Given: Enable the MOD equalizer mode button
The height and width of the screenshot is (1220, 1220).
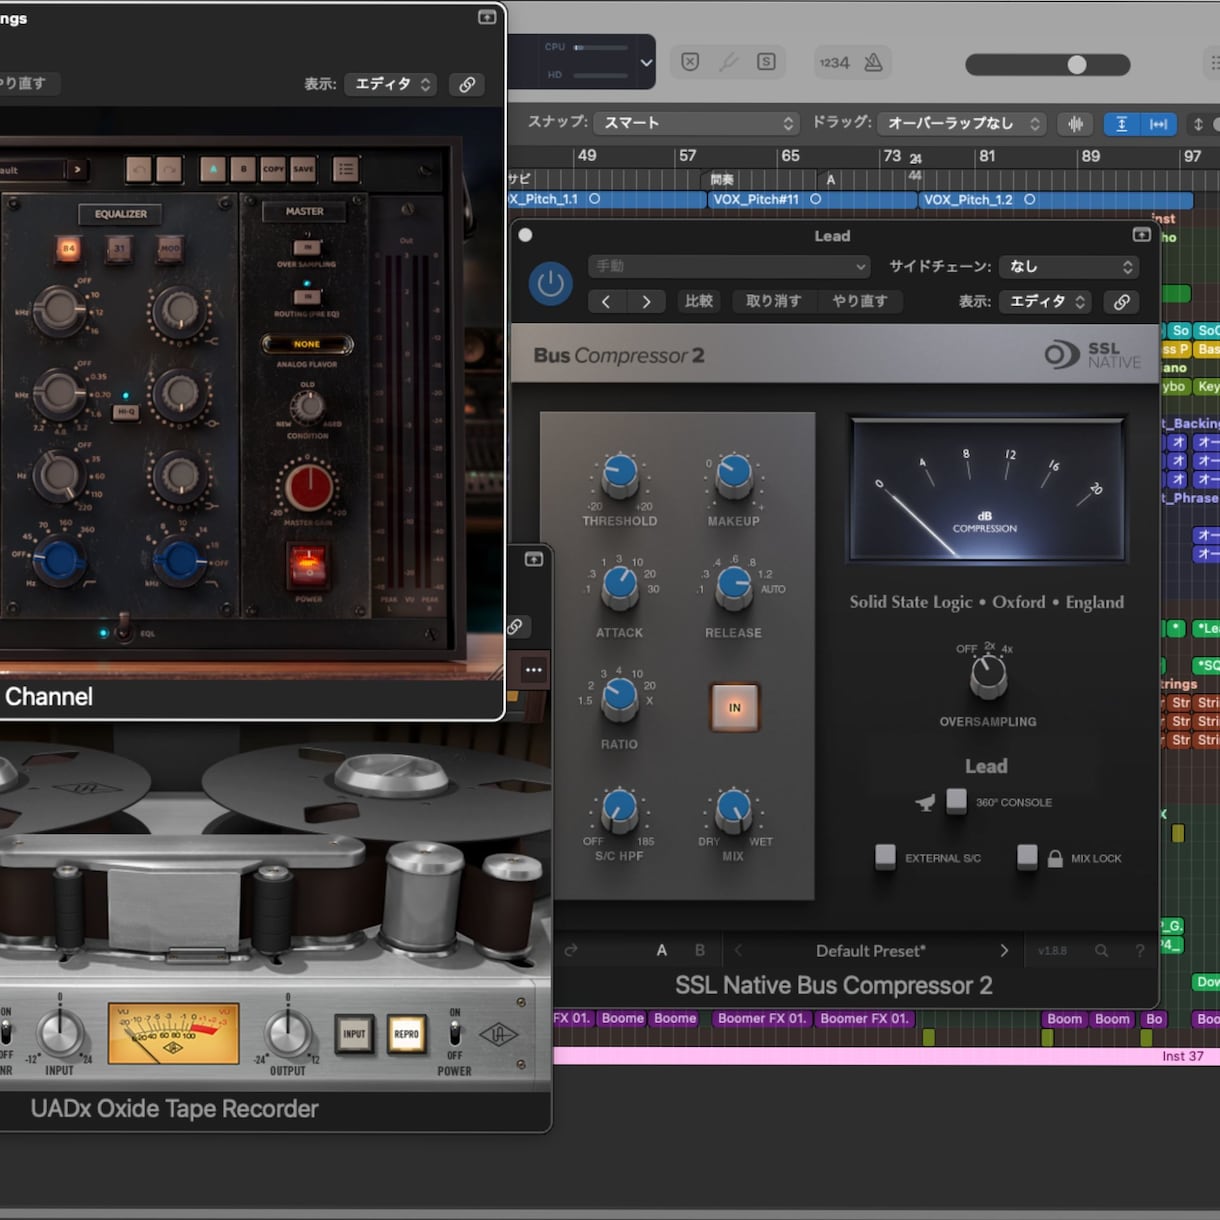Looking at the screenshot, I should pyautogui.click(x=170, y=248).
